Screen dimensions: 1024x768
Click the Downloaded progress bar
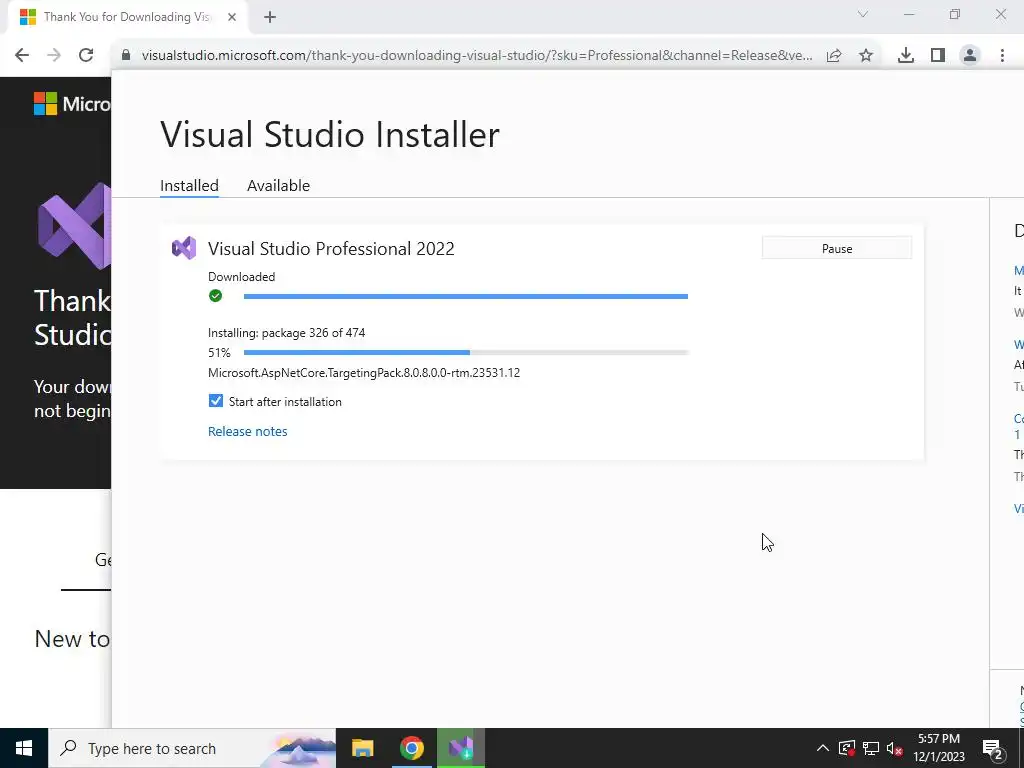click(x=466, y=296)
